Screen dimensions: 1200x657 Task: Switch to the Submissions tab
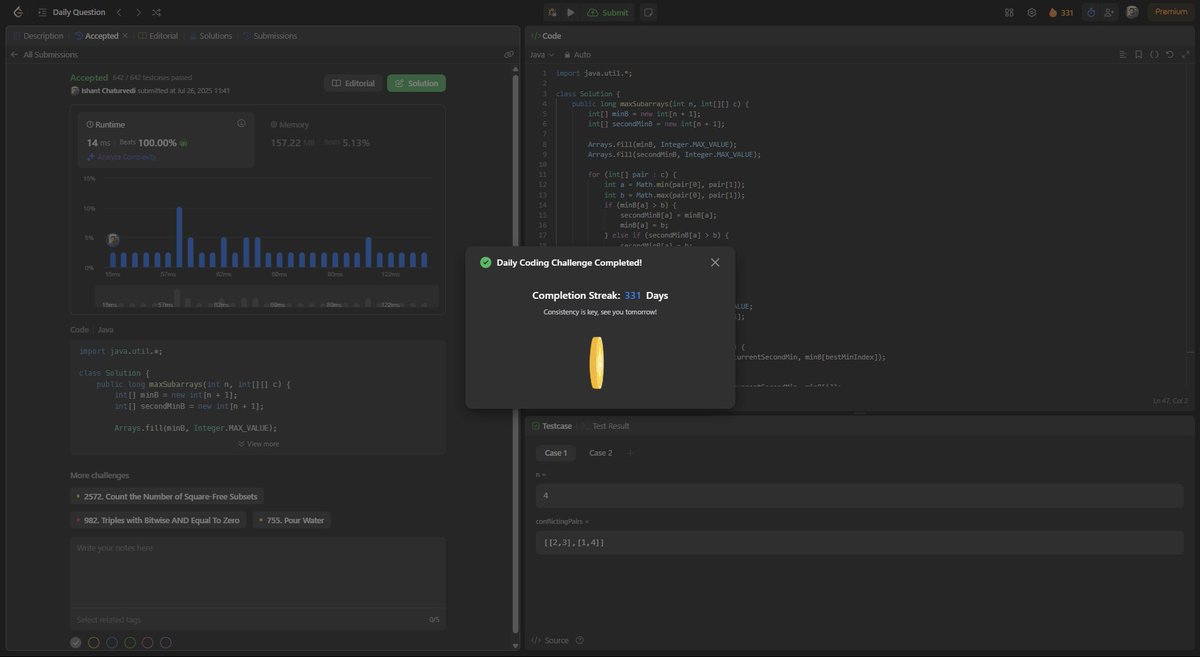[x=269, y=36]
